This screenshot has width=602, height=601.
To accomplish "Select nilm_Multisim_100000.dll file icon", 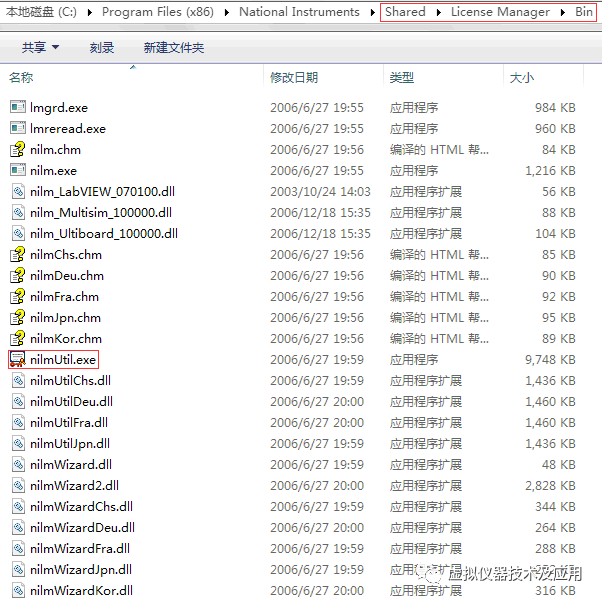I will click(18, 212).
